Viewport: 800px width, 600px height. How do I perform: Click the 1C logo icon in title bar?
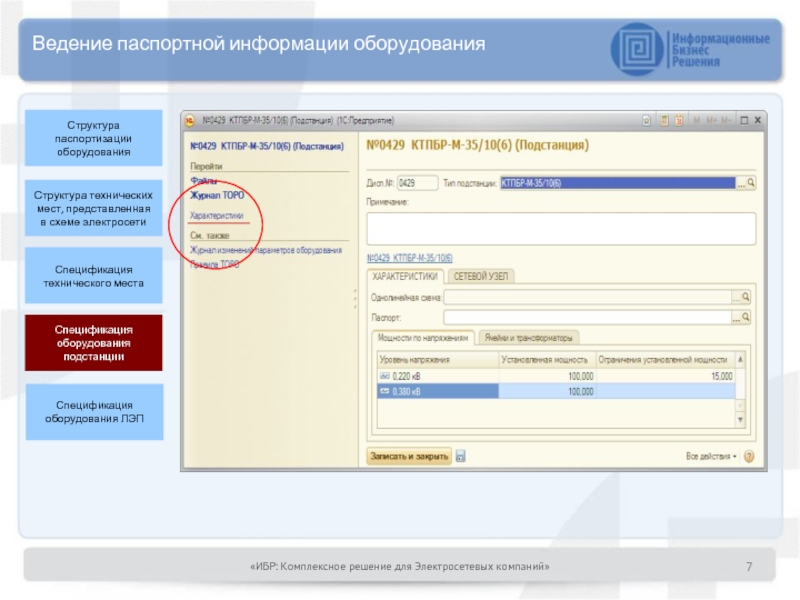click(x=187, y=118)
